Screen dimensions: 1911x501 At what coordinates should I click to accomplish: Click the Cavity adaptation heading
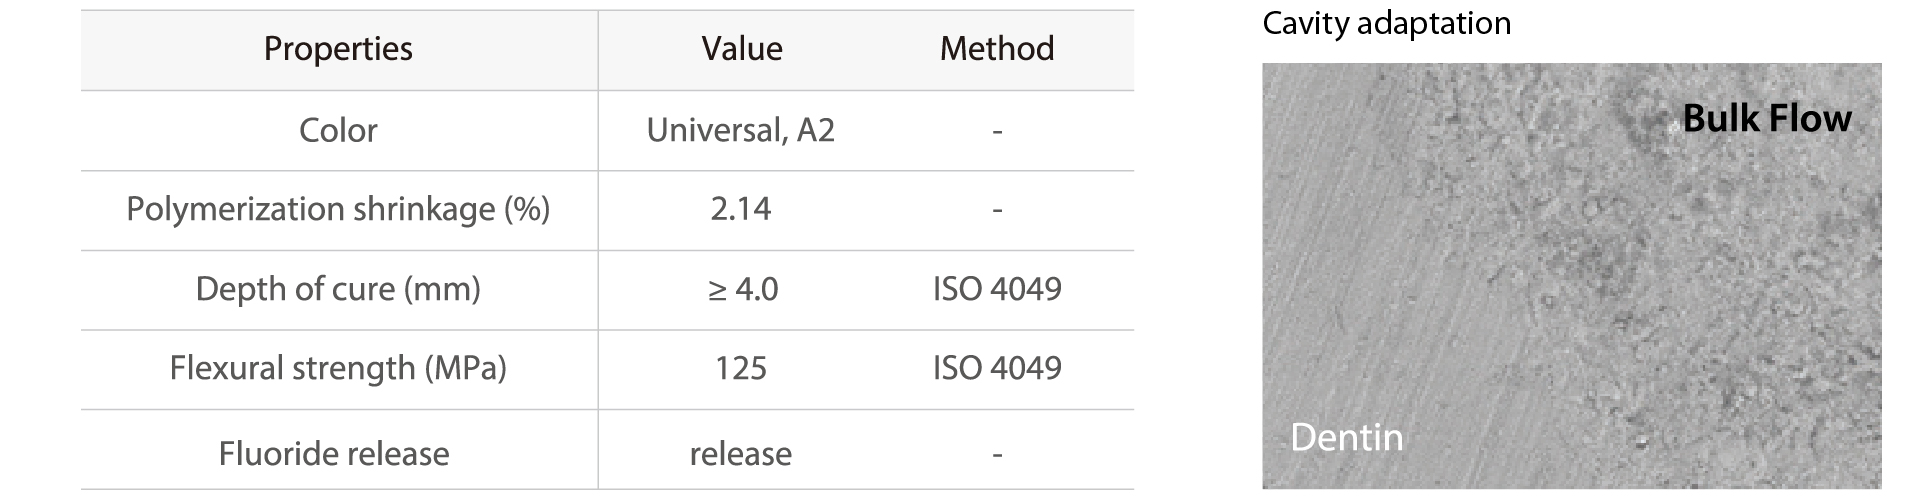[x=1386, y=23]
